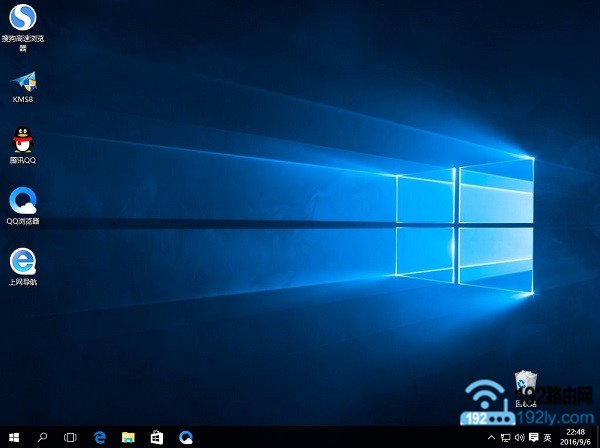Open Task View on taskbar
The height and width of the screenshot is (448, 600).
pyautogui.click(x=70, y=437)
